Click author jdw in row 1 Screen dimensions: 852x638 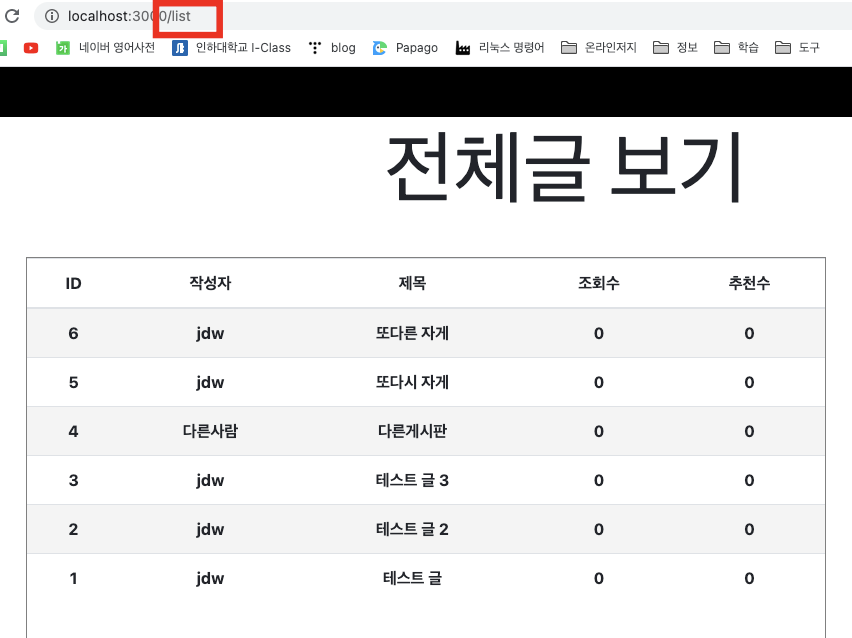[210, 578]
